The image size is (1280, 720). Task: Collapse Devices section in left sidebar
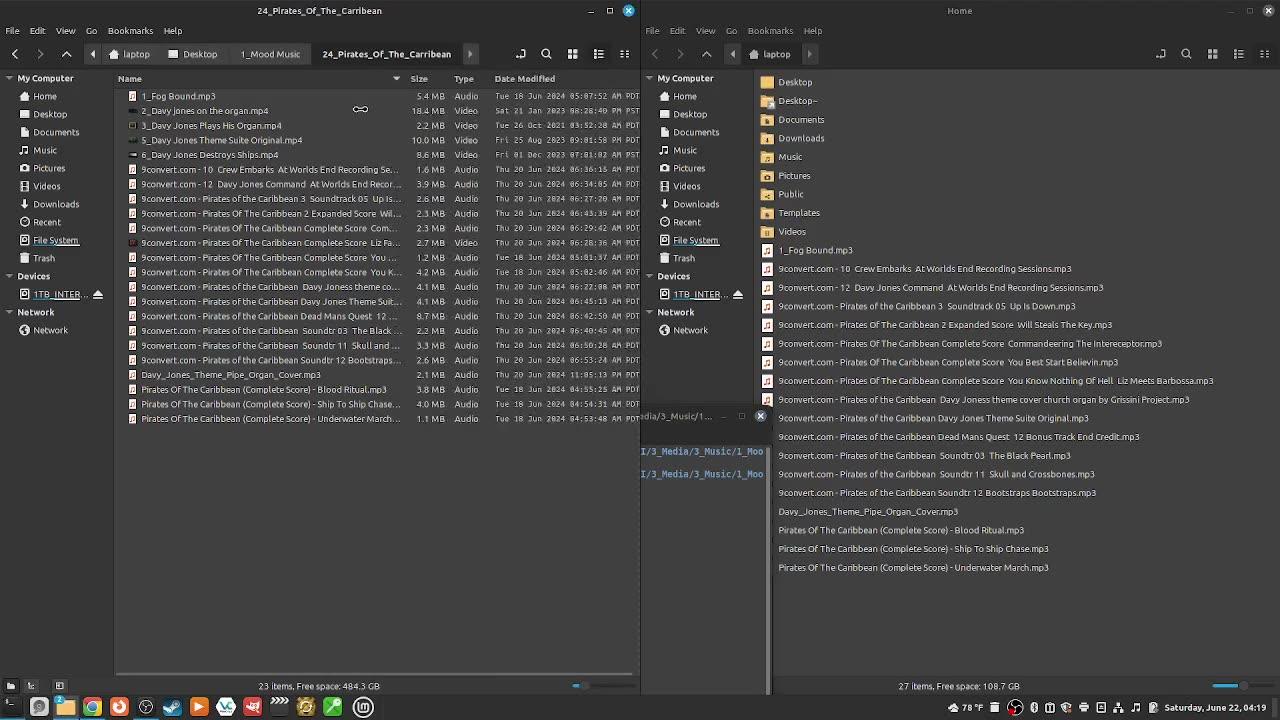(9, 276)
